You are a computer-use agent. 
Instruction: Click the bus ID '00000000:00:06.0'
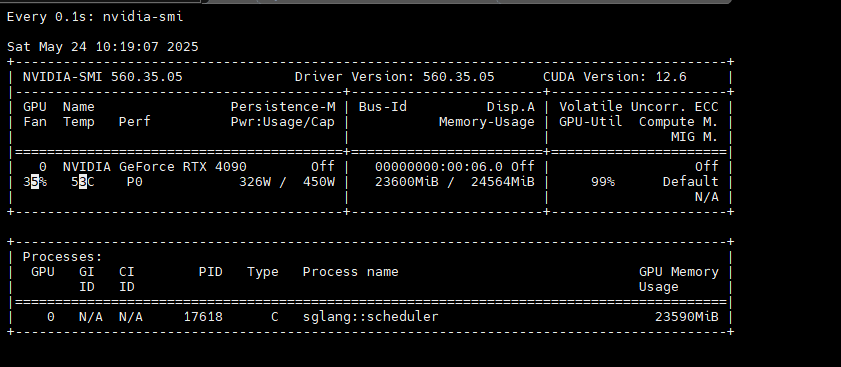pos(439,167)
